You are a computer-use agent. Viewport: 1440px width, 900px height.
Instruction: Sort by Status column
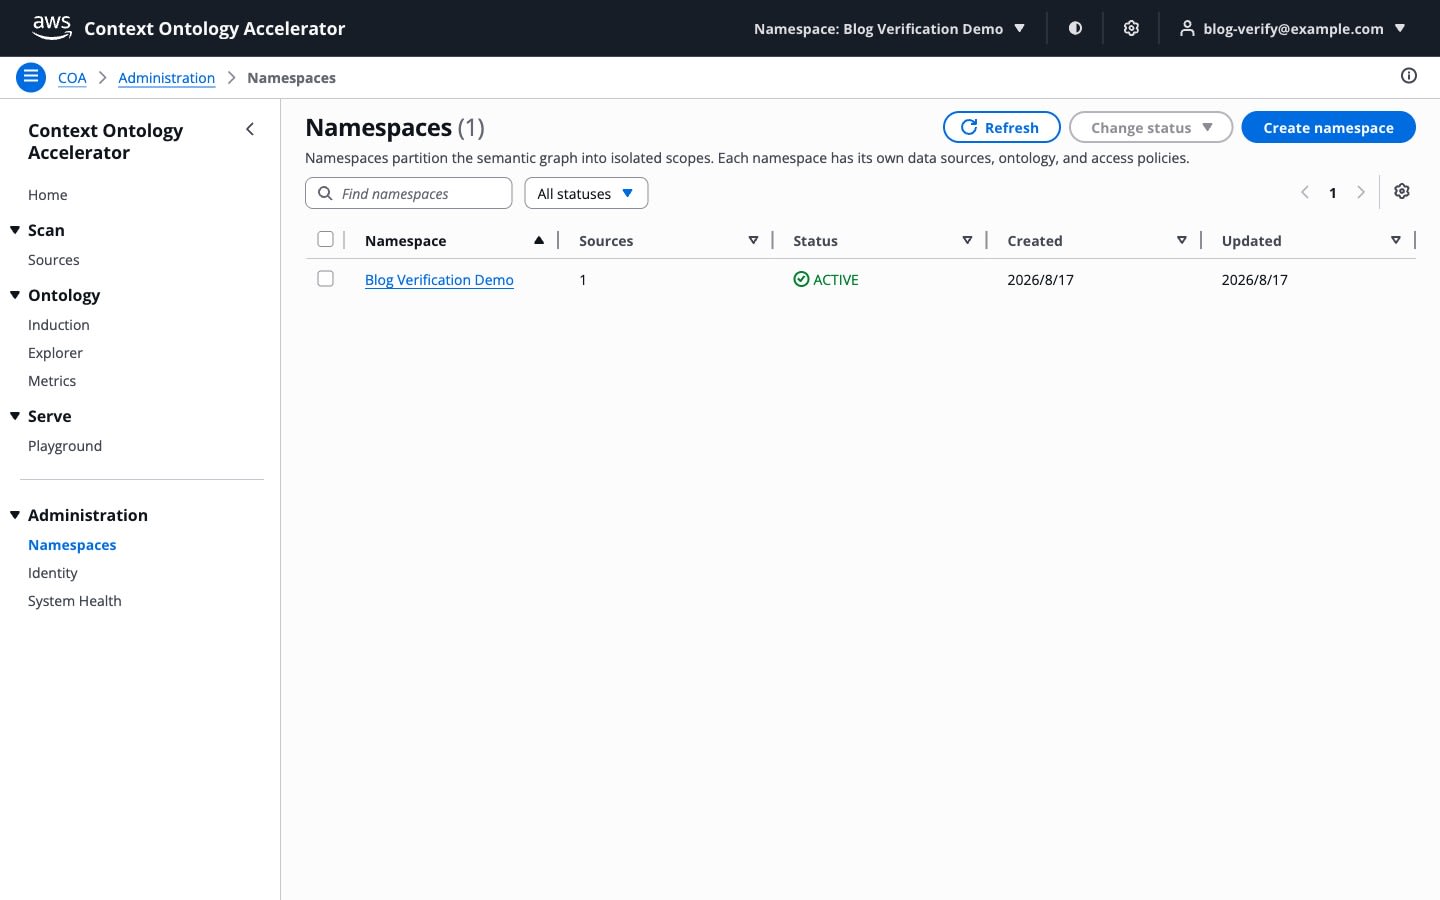point(967,240)
